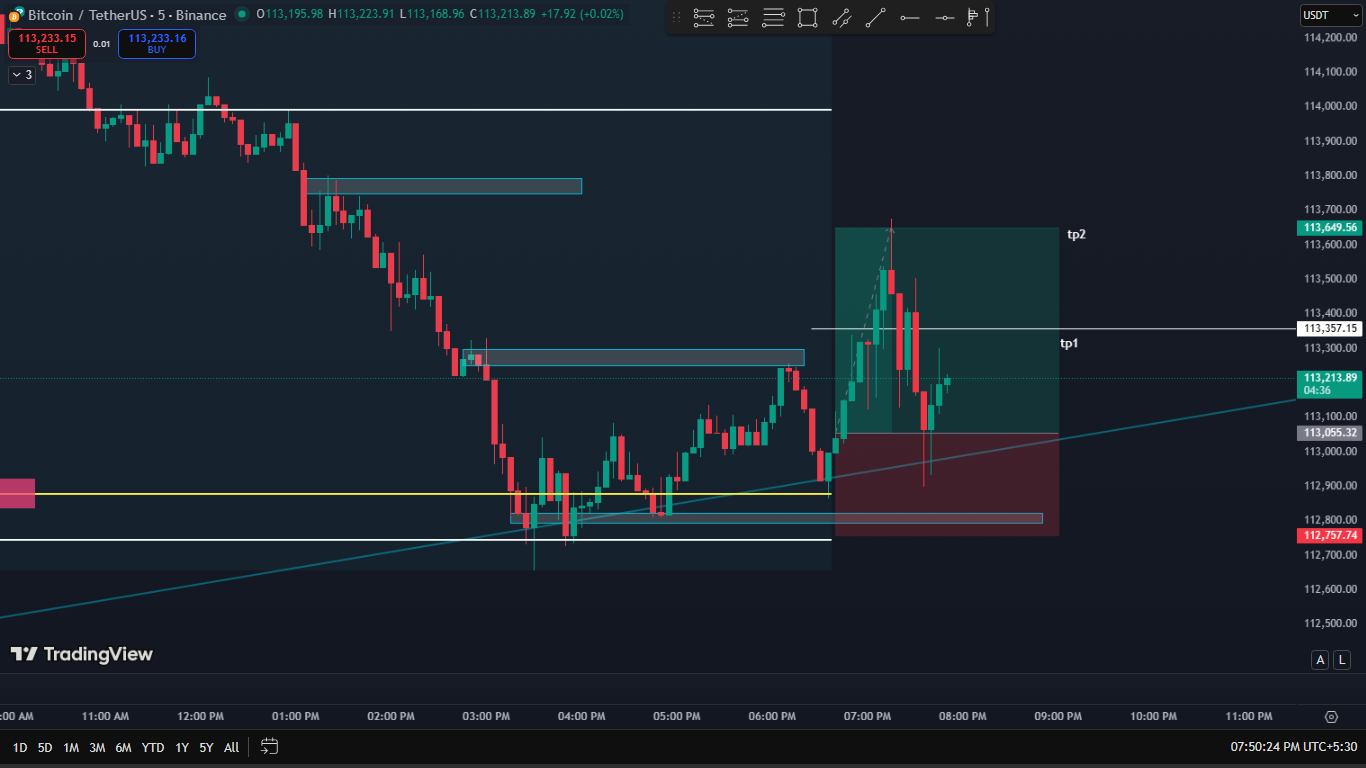Screen dimensions: 1366x768
Task: Toggle auto scale with the A button
Action: click(x=1321, y=660)
